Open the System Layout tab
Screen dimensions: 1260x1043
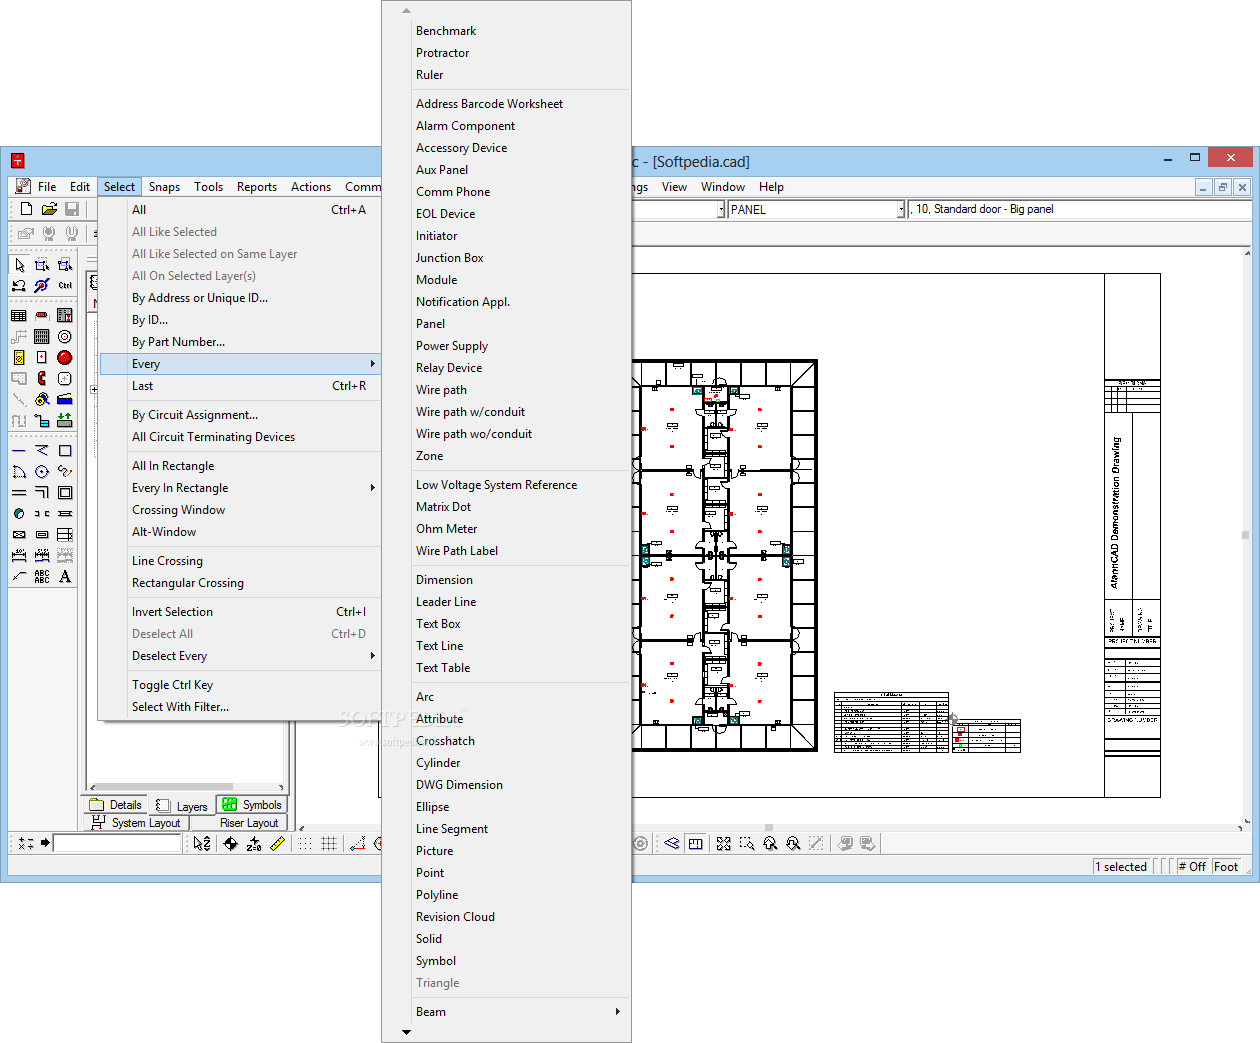coord(137,823)
